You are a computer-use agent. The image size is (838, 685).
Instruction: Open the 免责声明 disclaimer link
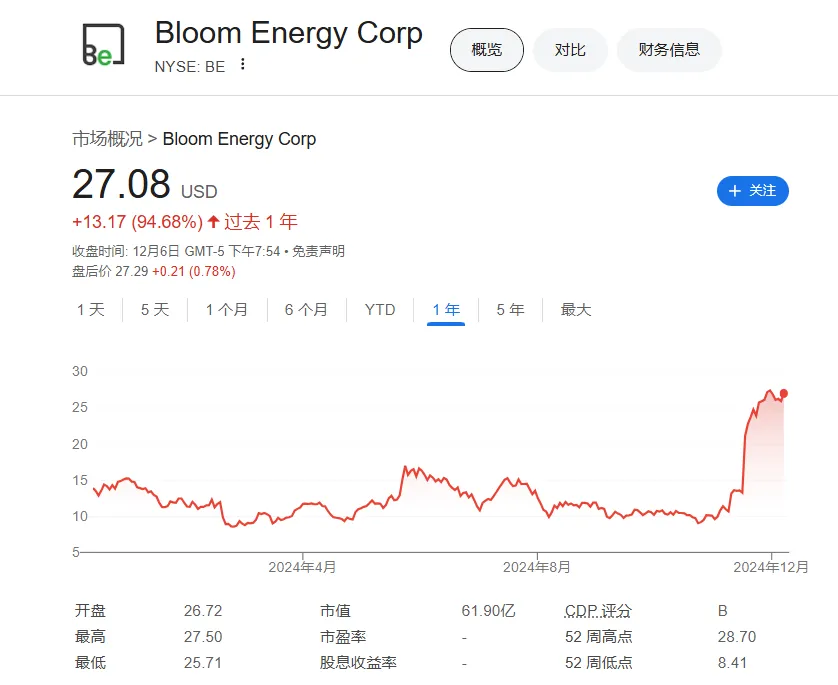coord(319,251)
